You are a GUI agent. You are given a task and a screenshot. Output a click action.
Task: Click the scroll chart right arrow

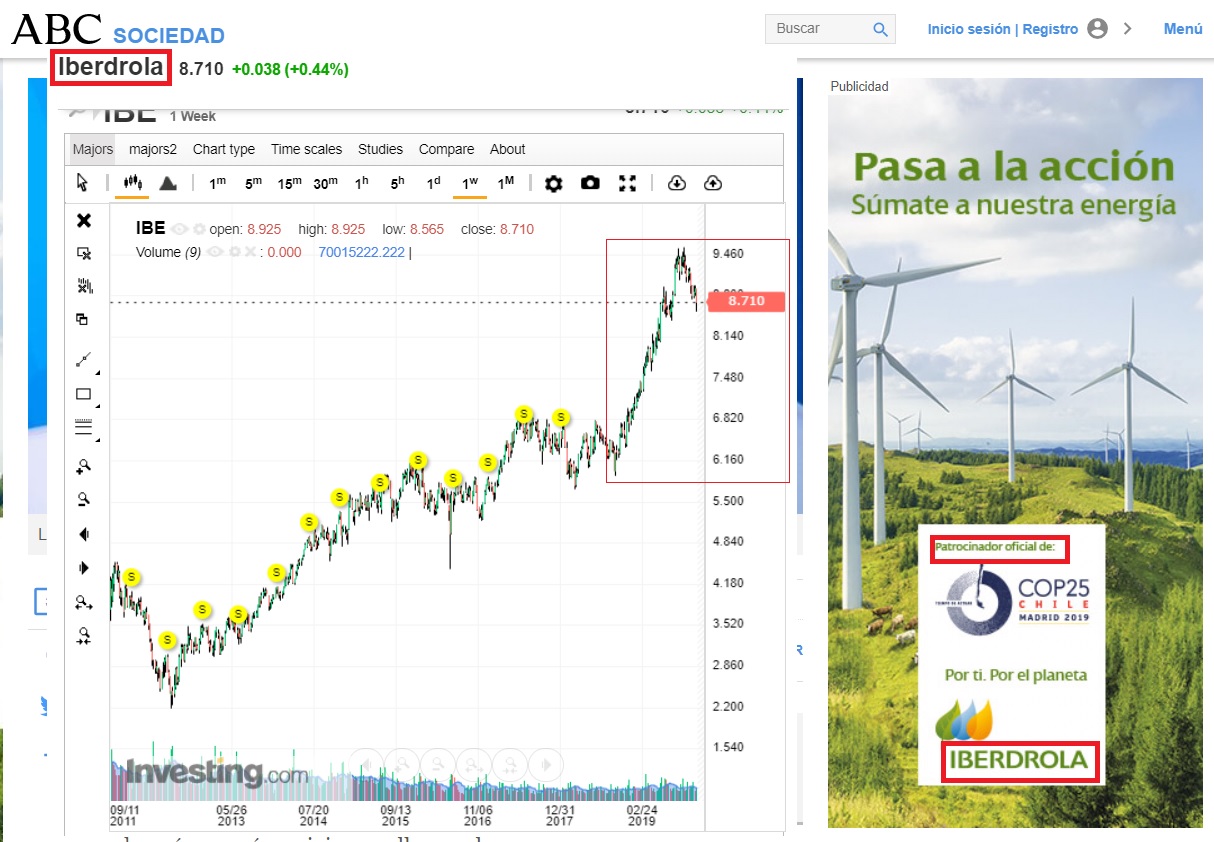click(x=84, y=568)
